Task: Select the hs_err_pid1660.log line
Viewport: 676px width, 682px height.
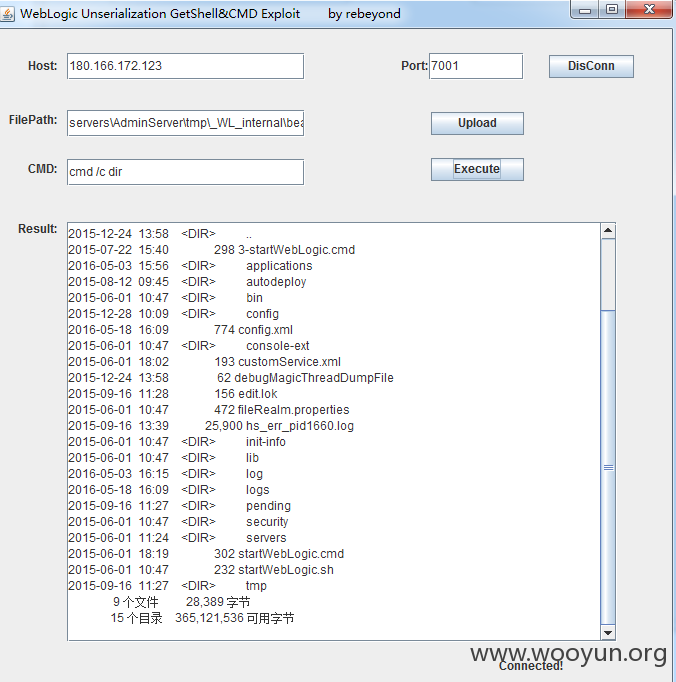Action: (x=211, y=426)
